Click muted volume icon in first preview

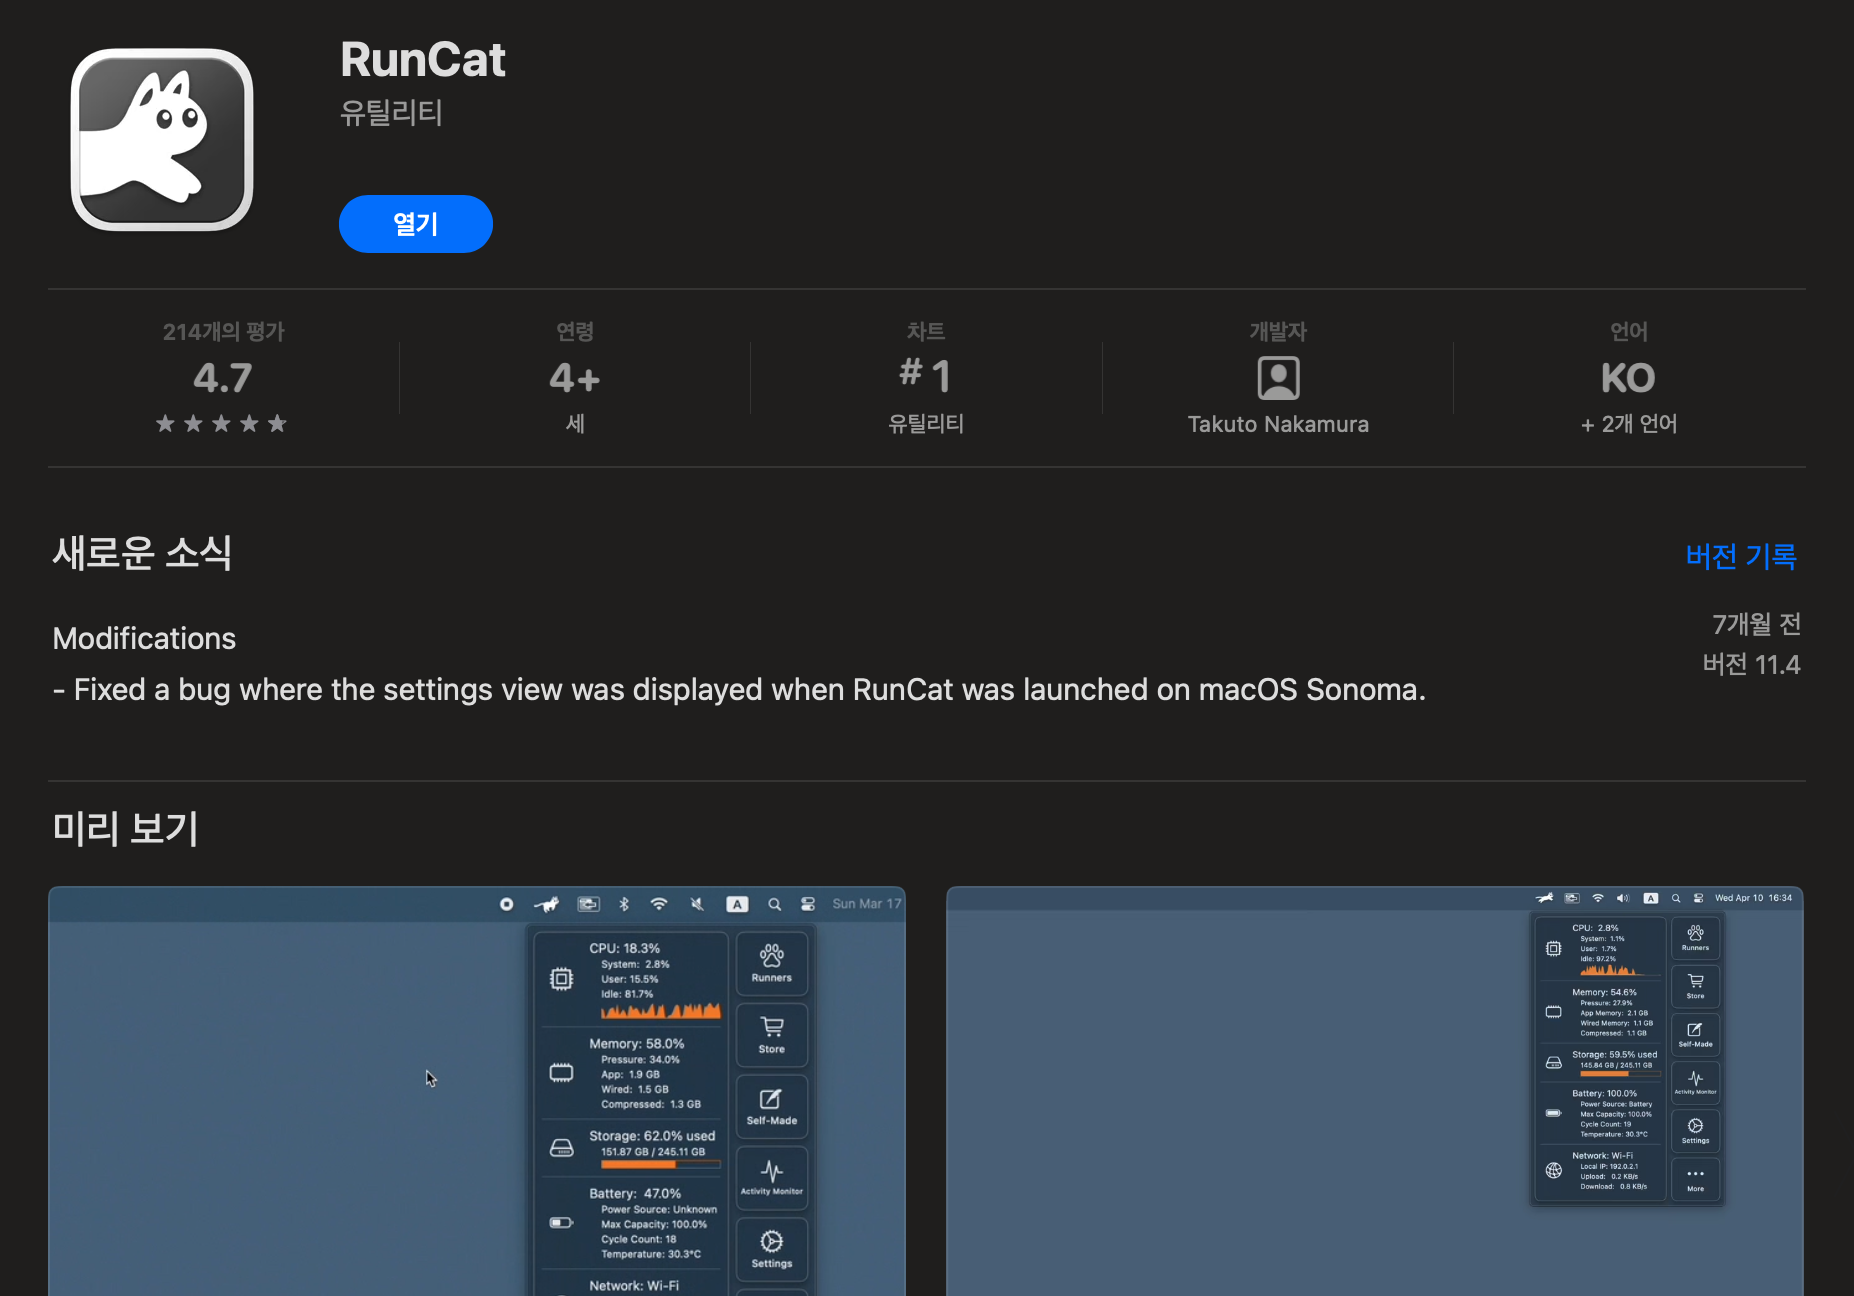[697, 904]
